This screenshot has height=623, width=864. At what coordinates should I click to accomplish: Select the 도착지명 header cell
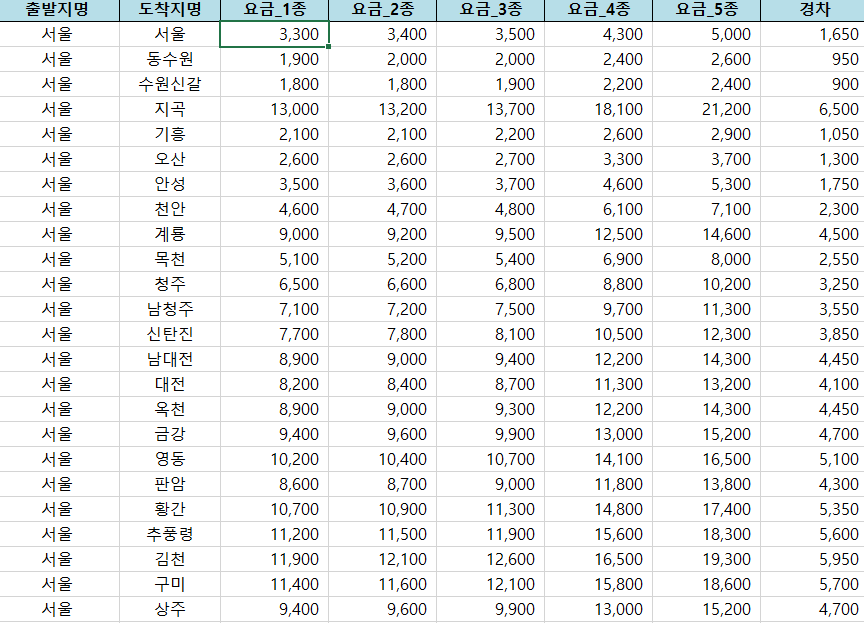click(x=170, y=10)
